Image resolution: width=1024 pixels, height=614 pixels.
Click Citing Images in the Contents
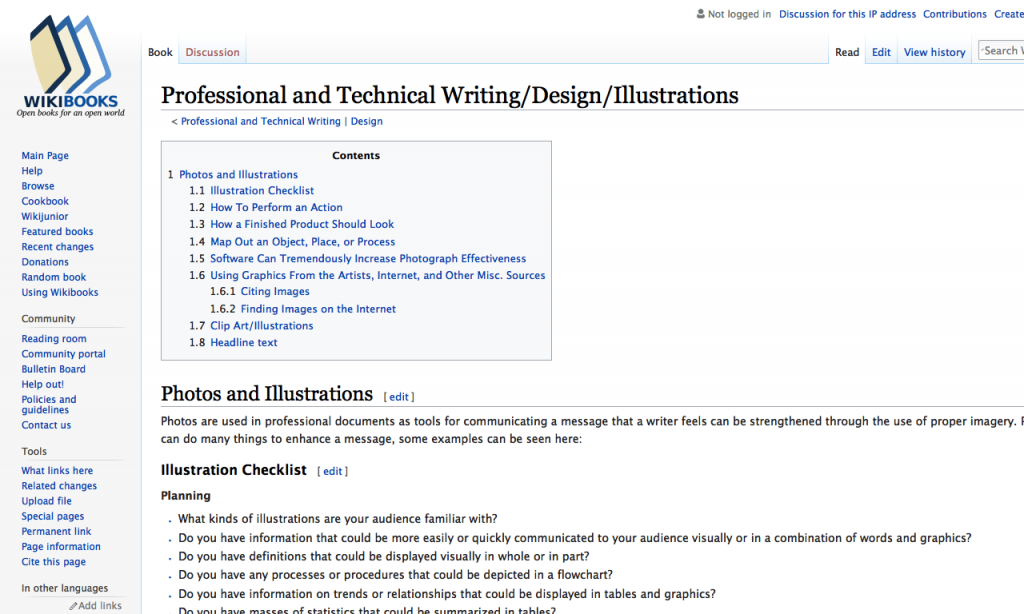(x=274, y=291)
